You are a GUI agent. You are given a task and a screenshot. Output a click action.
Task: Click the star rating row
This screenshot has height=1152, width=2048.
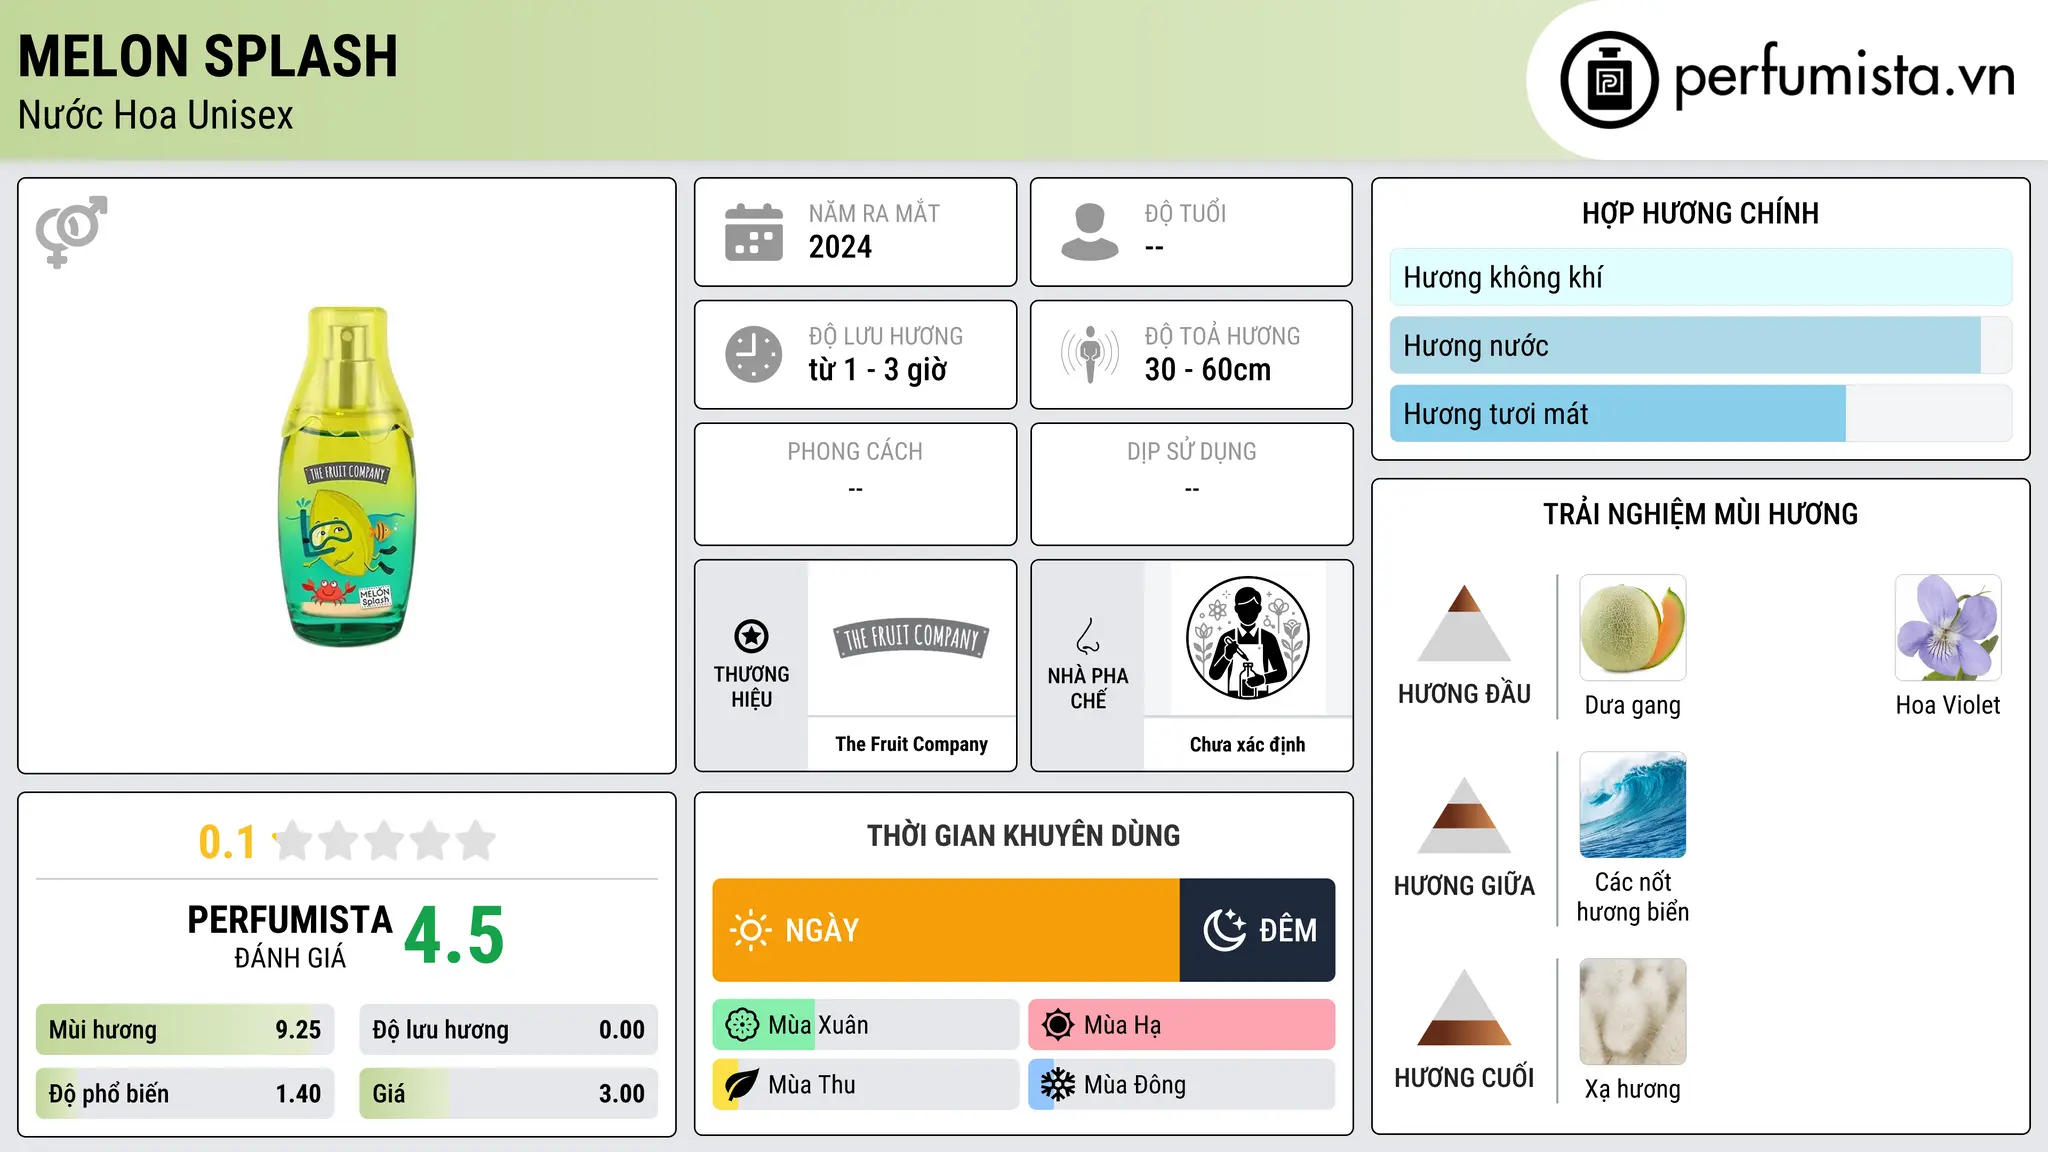click(x=384, y=841)
